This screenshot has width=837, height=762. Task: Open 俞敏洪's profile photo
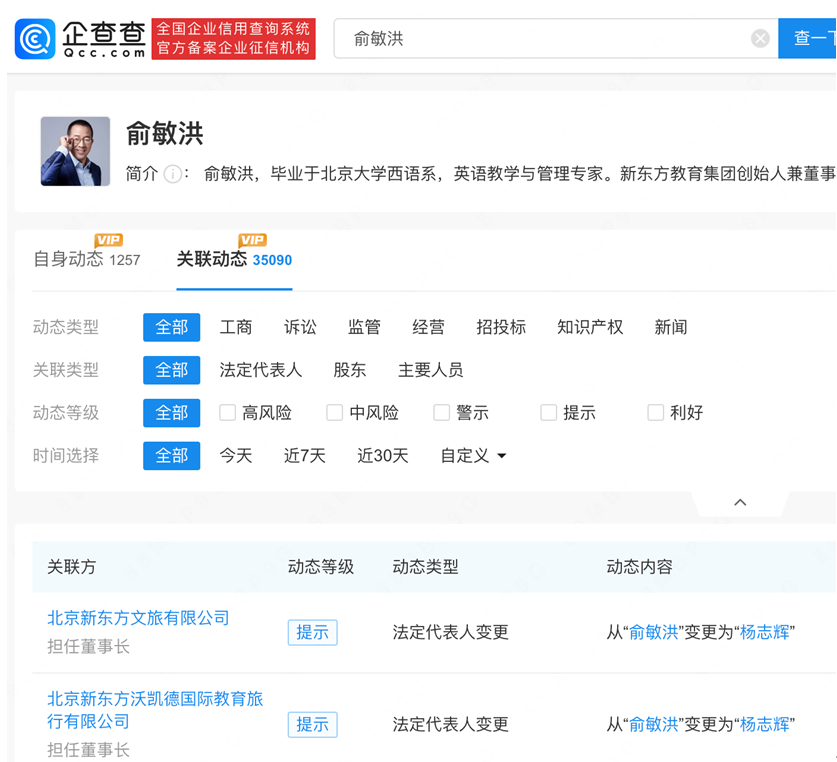(x=75, y=151)
